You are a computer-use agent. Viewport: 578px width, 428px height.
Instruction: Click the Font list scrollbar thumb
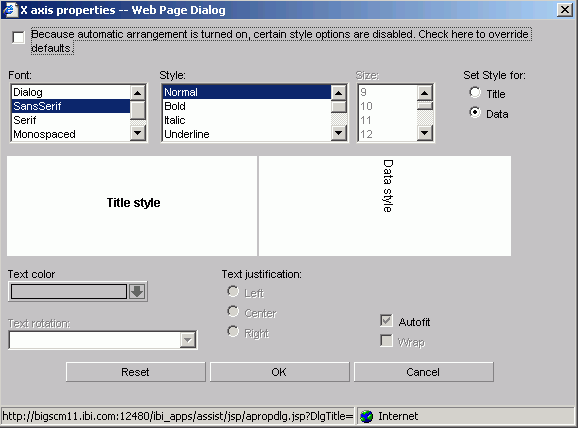tap(138, 110)
